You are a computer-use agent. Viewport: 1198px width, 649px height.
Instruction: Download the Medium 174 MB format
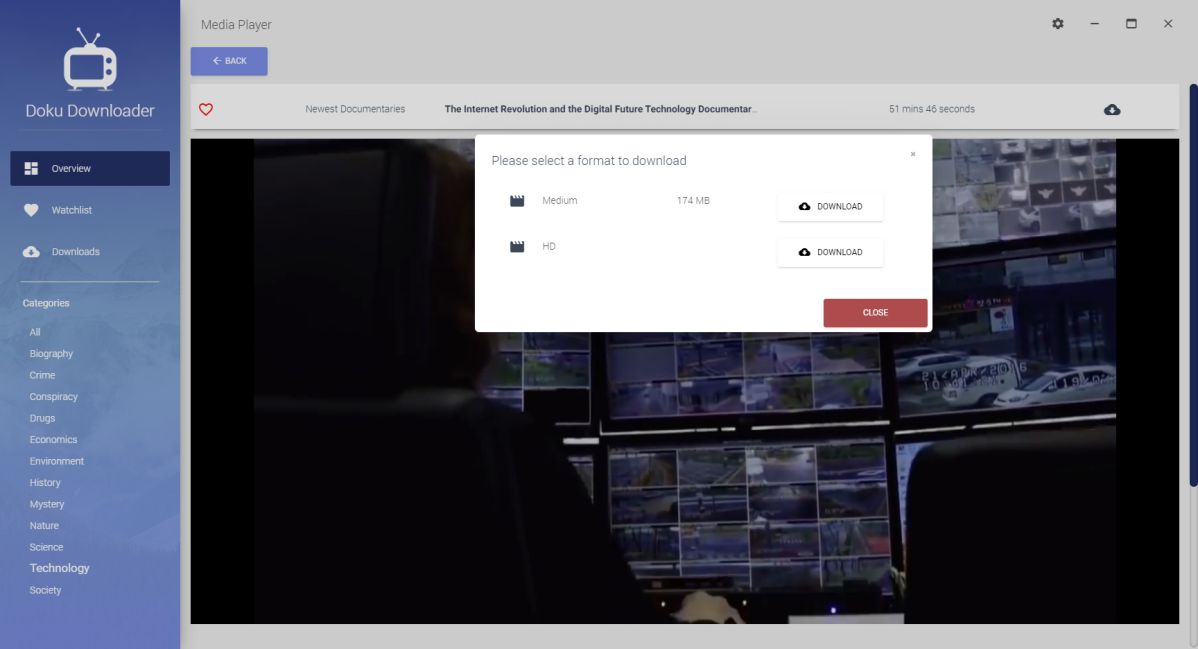click(x=830, y=207)
